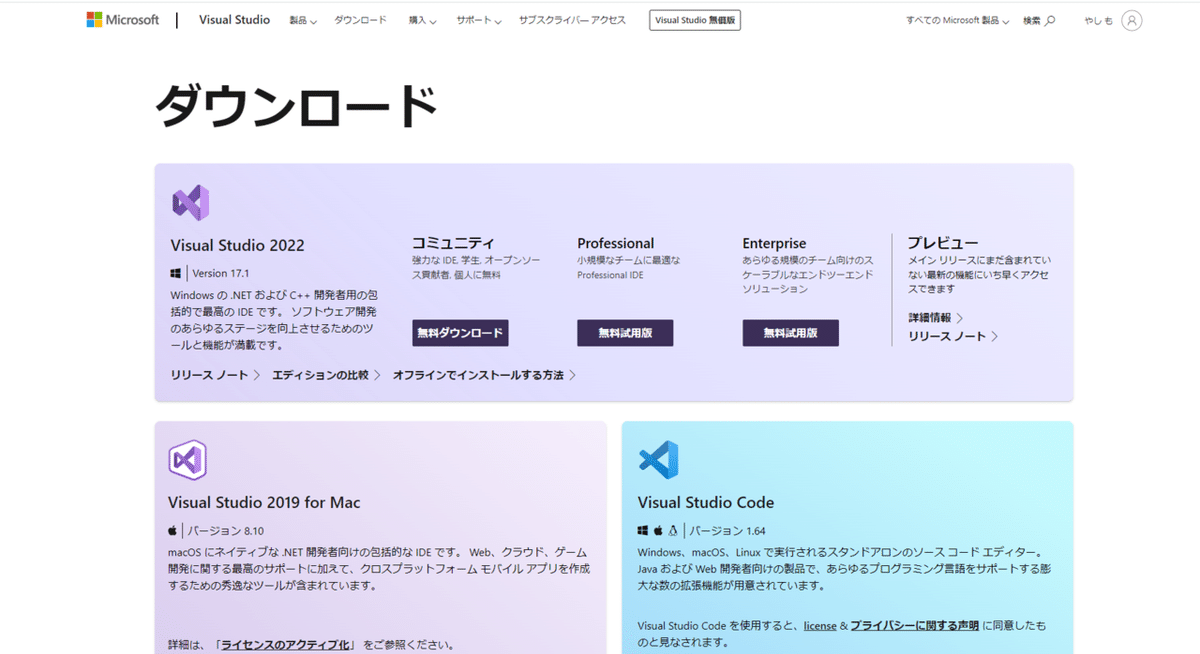Click the バージョン 8.10 text
Image resolution: width=1200 pixels, height=654 pixels.
[x=226, y=531]
